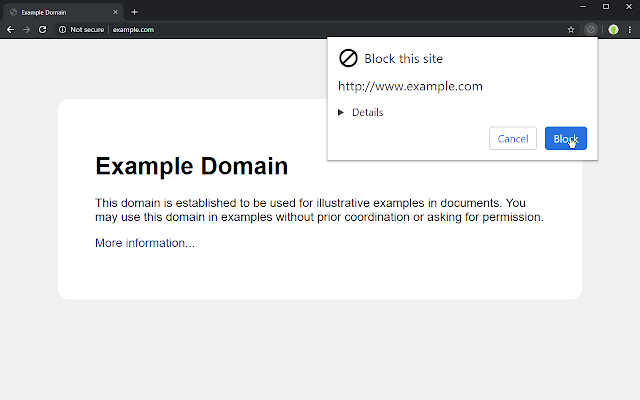This screenshot has height=400, width=640.
Task: Click the Example Domain heading
Action: (x=191, y=166)
